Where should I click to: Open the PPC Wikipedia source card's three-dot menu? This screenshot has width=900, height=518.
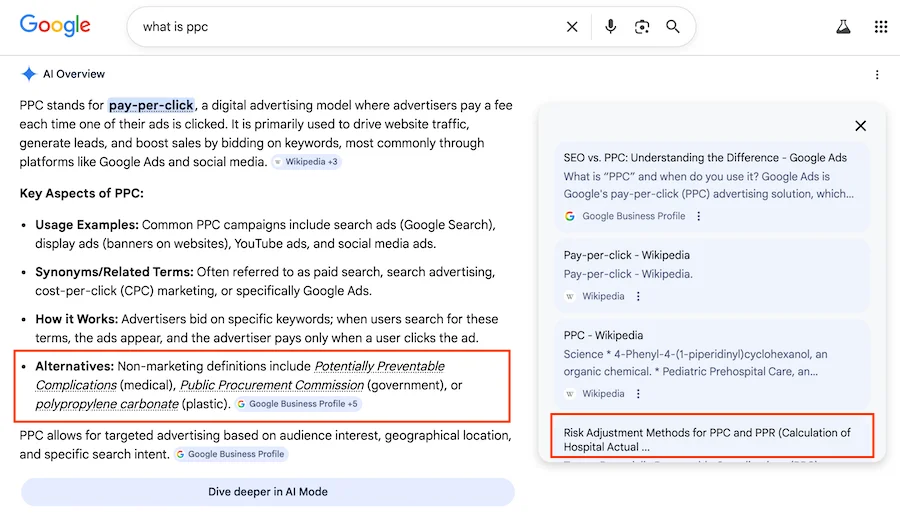[x=638, y=393]
